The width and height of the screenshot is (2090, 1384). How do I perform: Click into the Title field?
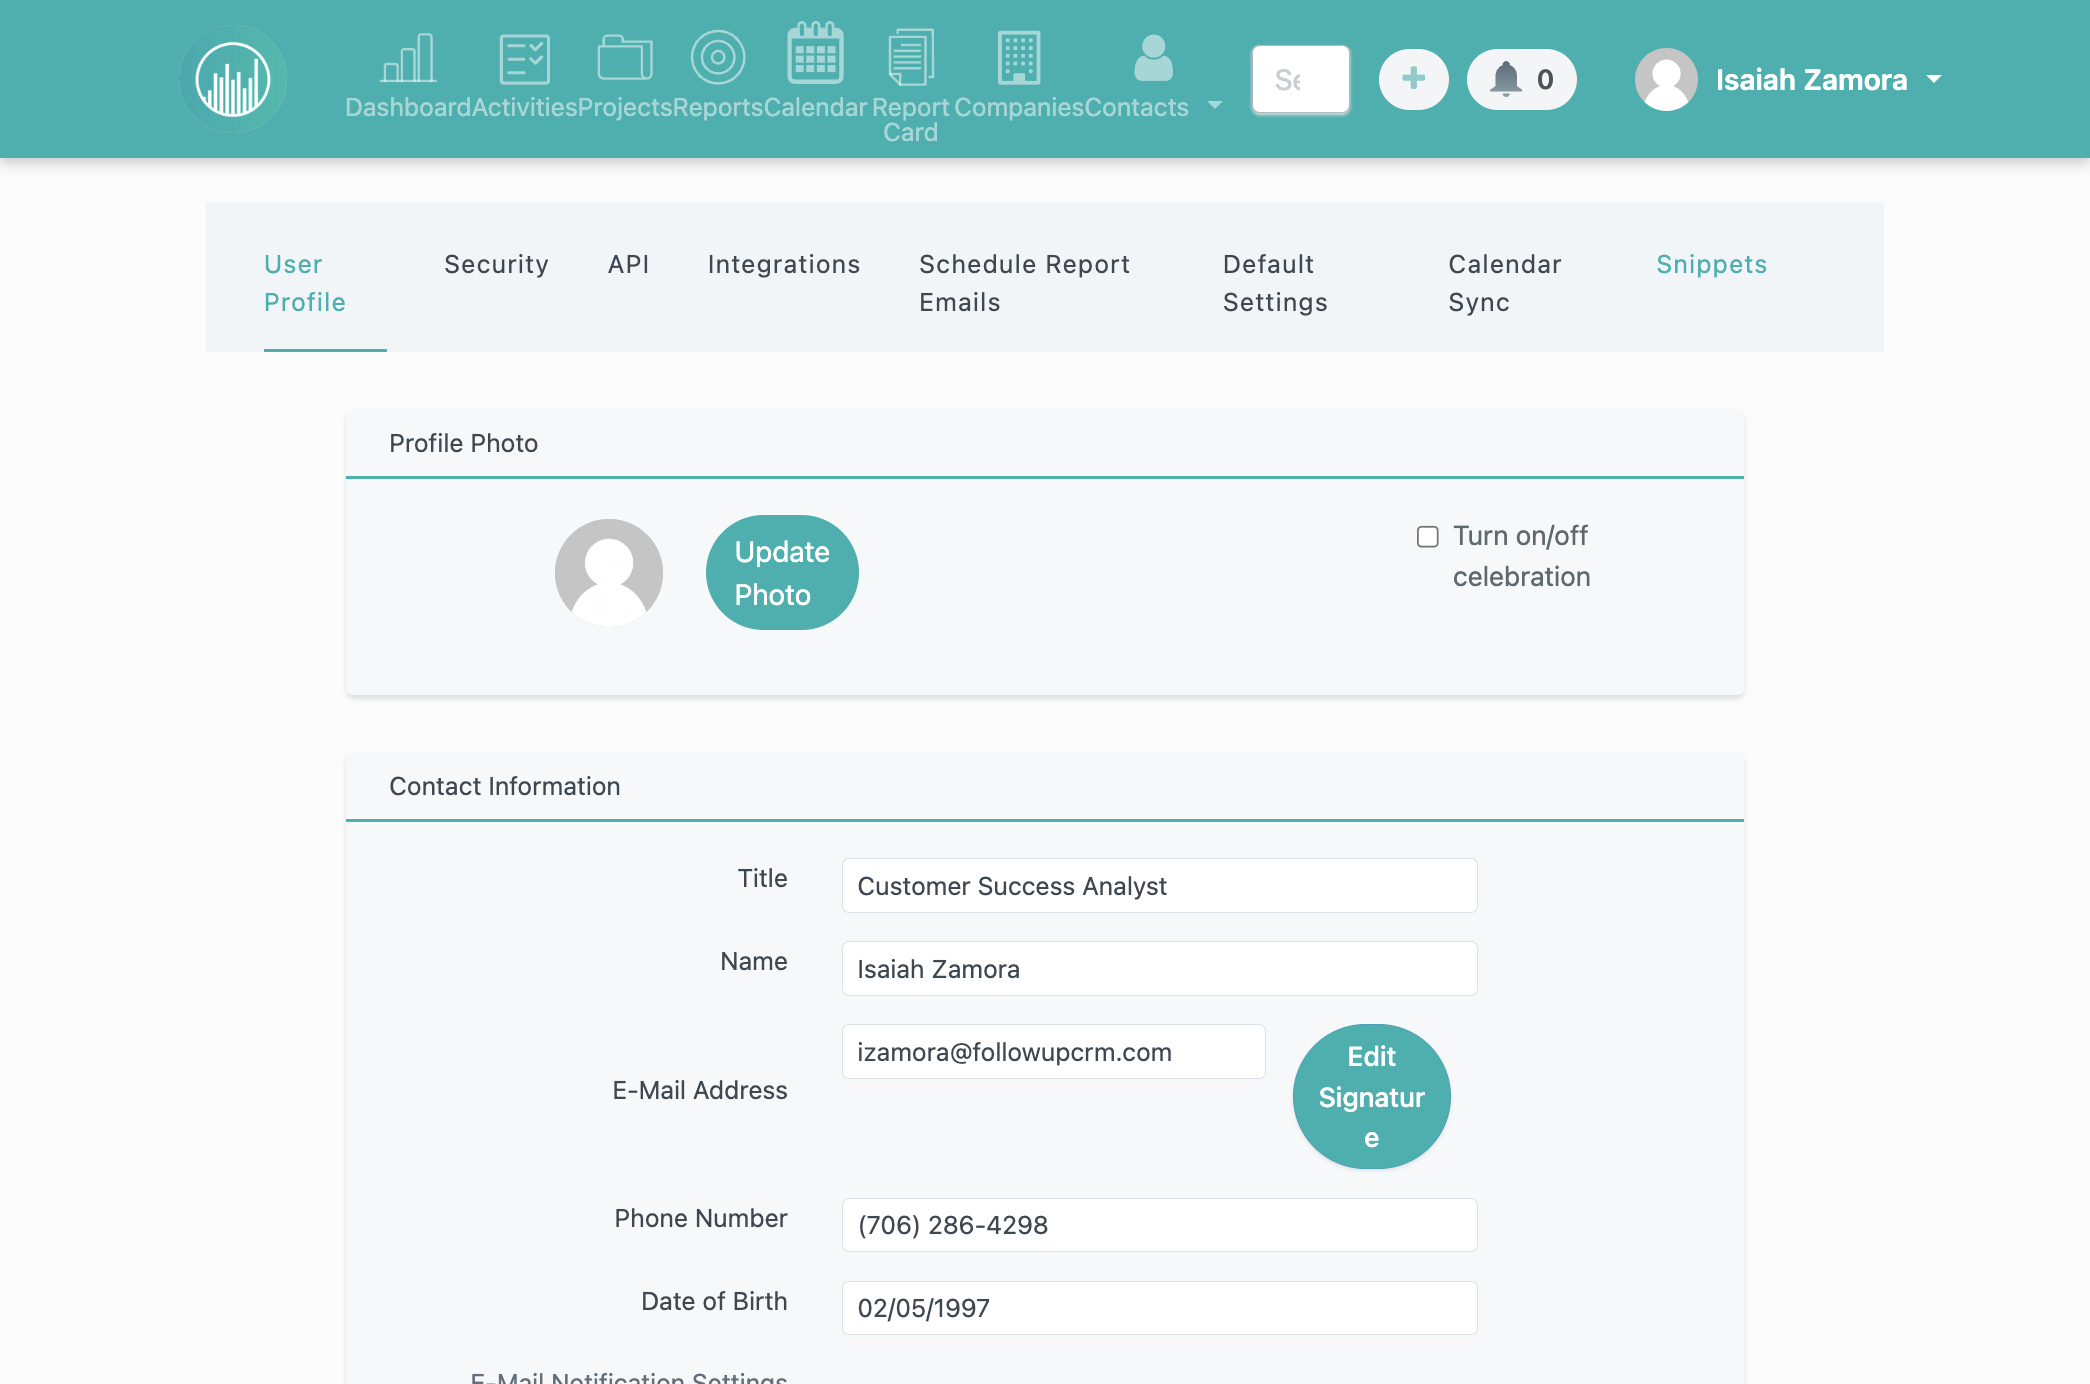pyautogui.click(x=1159, y=885)
